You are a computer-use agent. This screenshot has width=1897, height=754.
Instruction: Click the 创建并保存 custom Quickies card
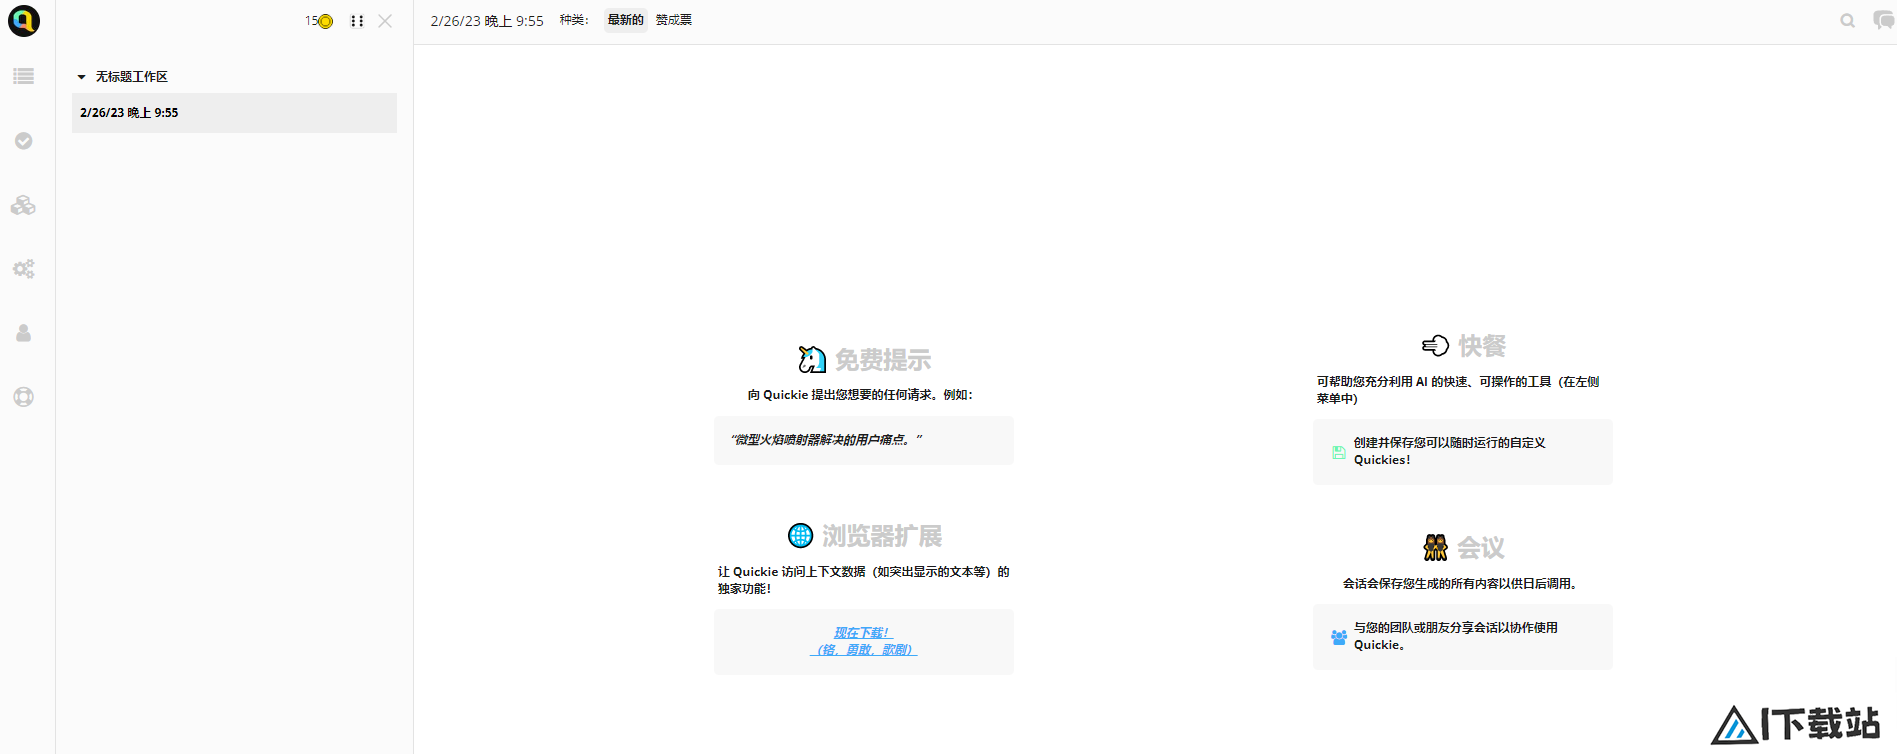1463,452
